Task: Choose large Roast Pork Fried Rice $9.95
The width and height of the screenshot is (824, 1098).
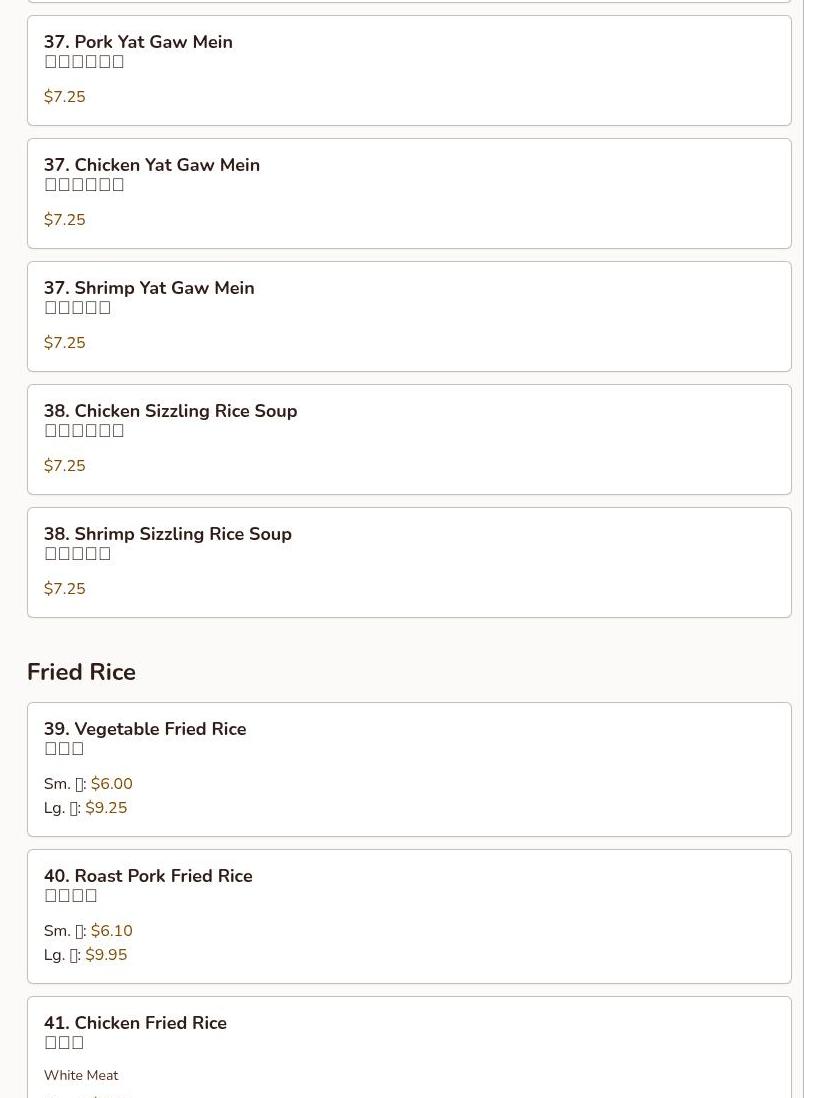Action: coord(106,955)
